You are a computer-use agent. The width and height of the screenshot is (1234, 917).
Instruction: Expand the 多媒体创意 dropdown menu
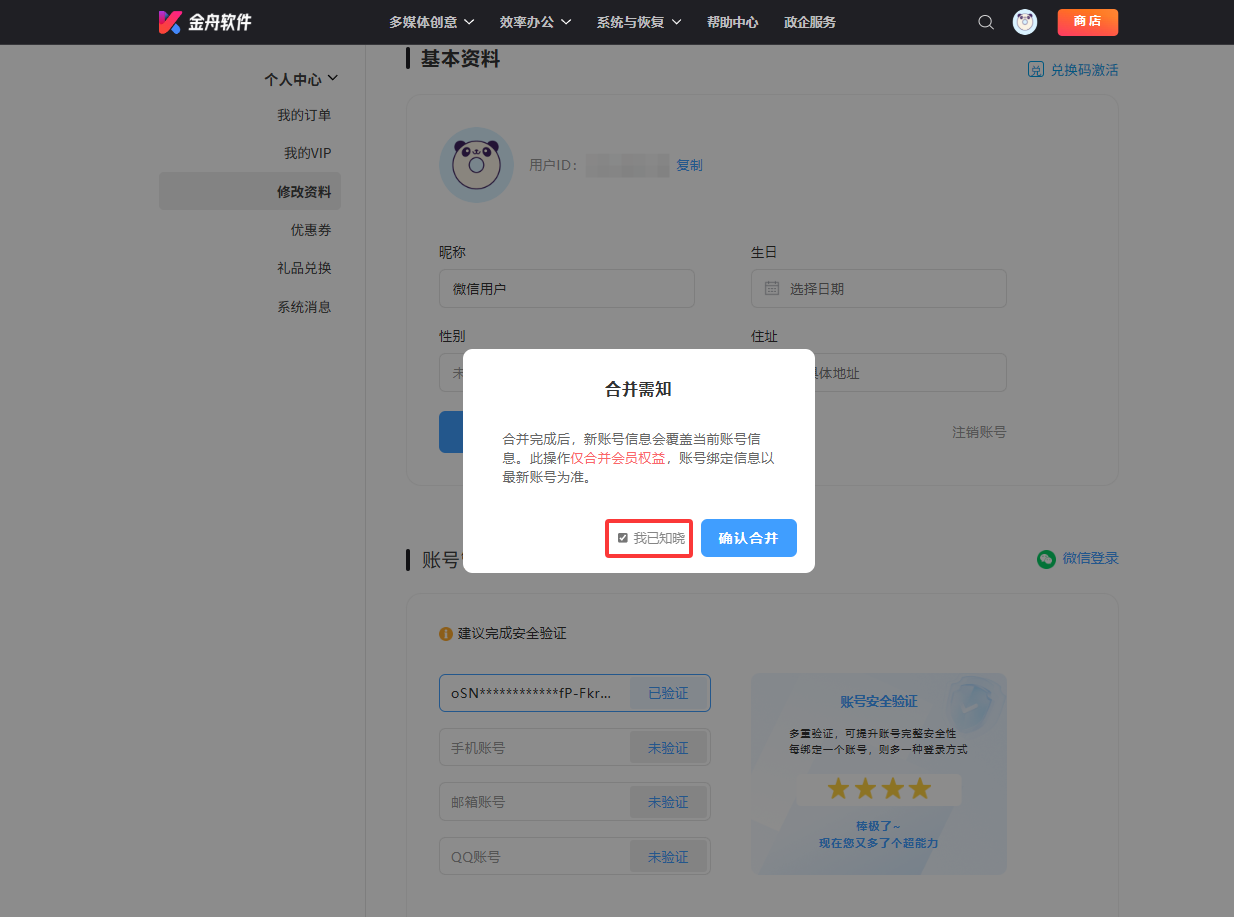(x=432, y=22)
